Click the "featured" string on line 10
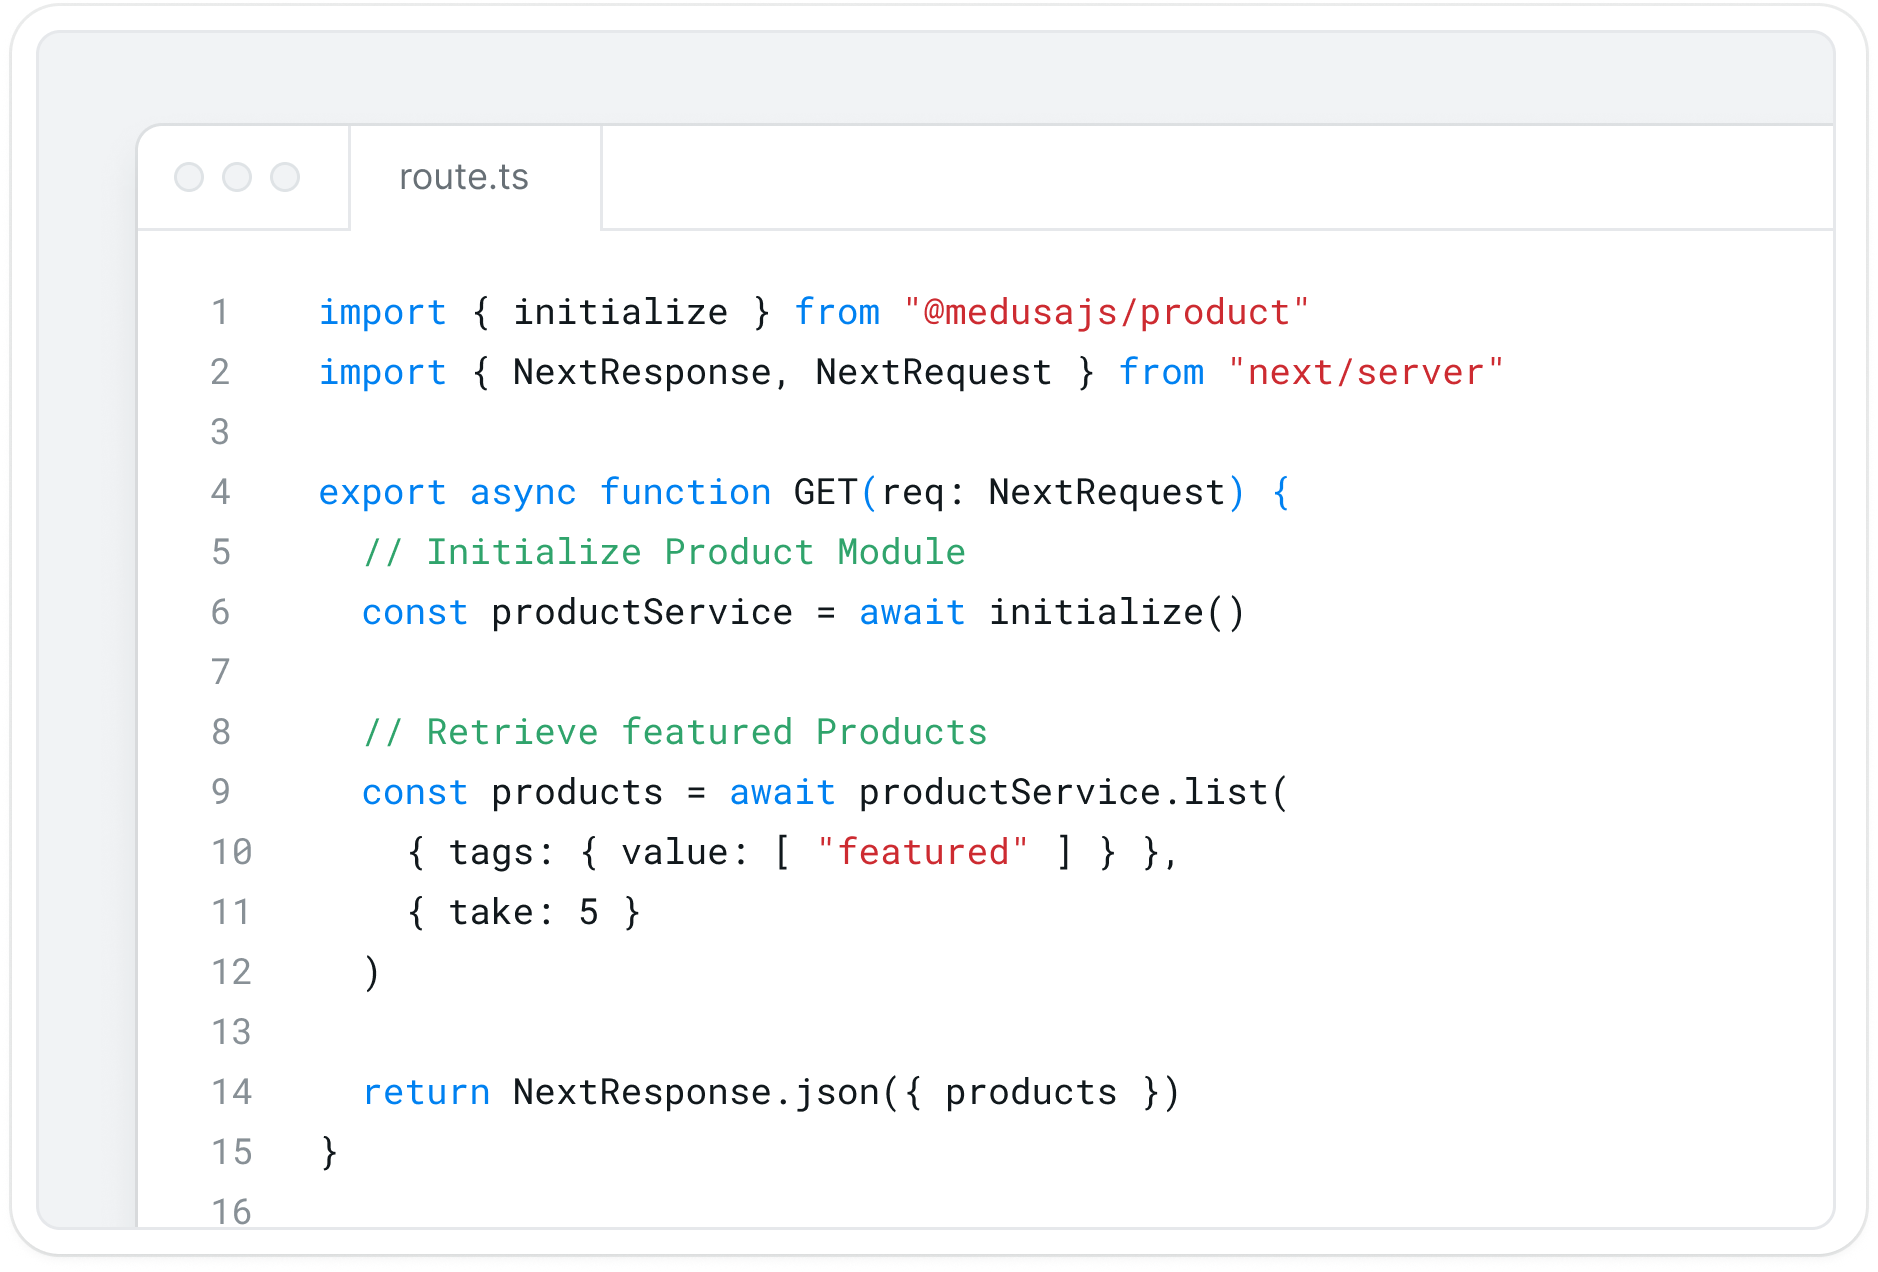The height and width of the screenshot is (1272, 1878). pos(922,852)
